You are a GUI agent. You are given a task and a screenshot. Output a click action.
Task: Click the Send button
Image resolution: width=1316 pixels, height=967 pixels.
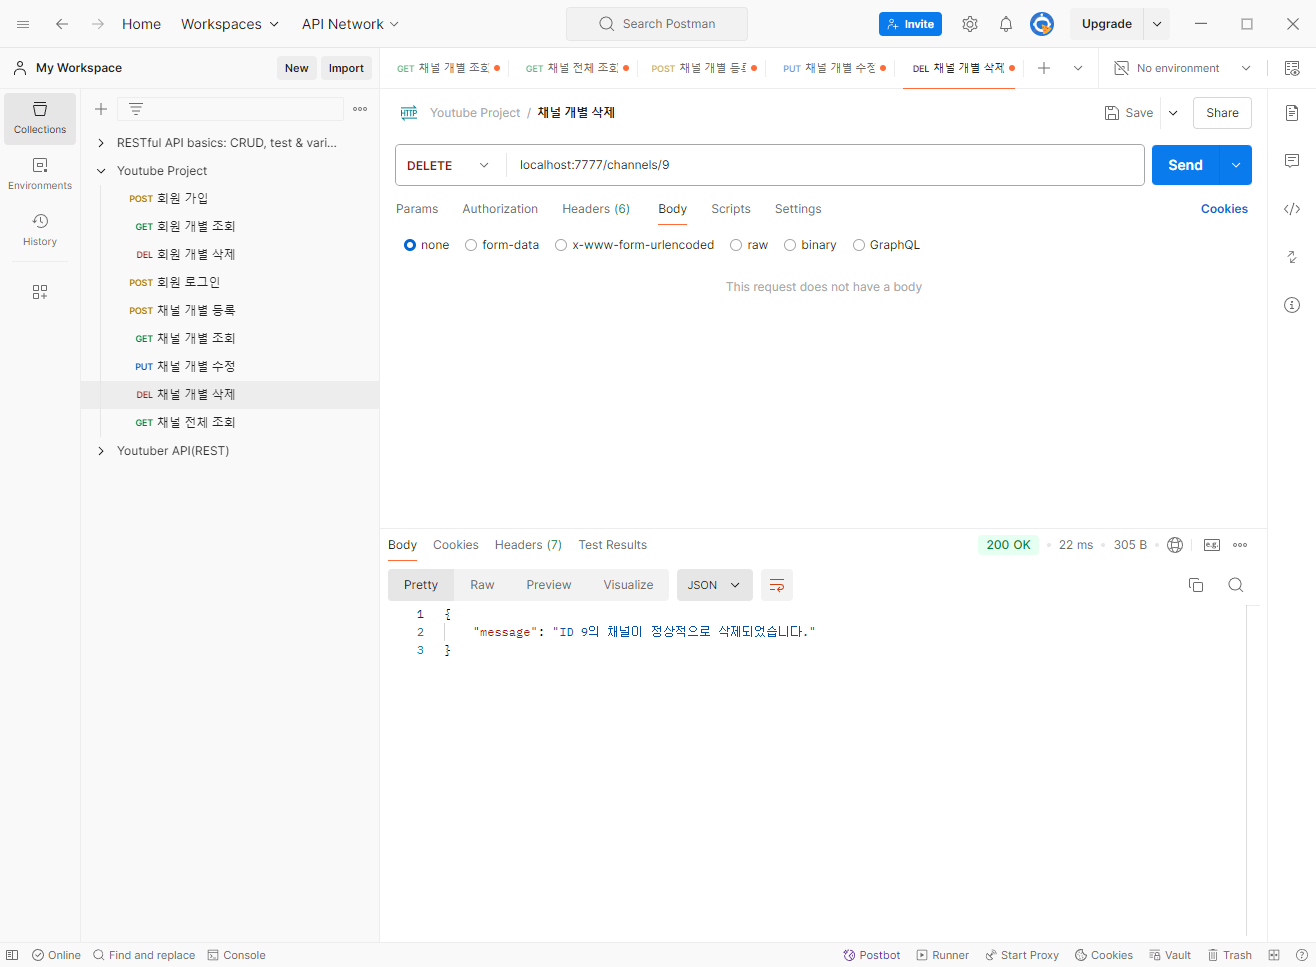[x=1187, y=165]
